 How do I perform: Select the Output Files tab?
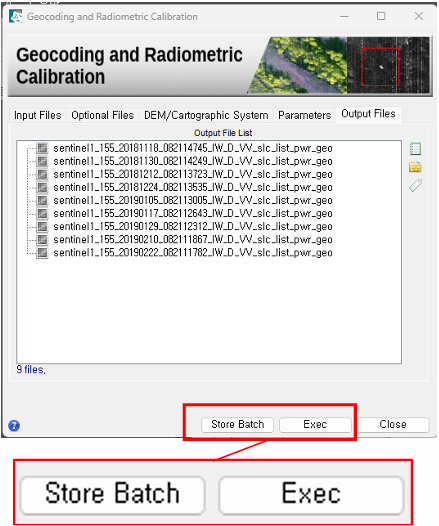(368, 114)
